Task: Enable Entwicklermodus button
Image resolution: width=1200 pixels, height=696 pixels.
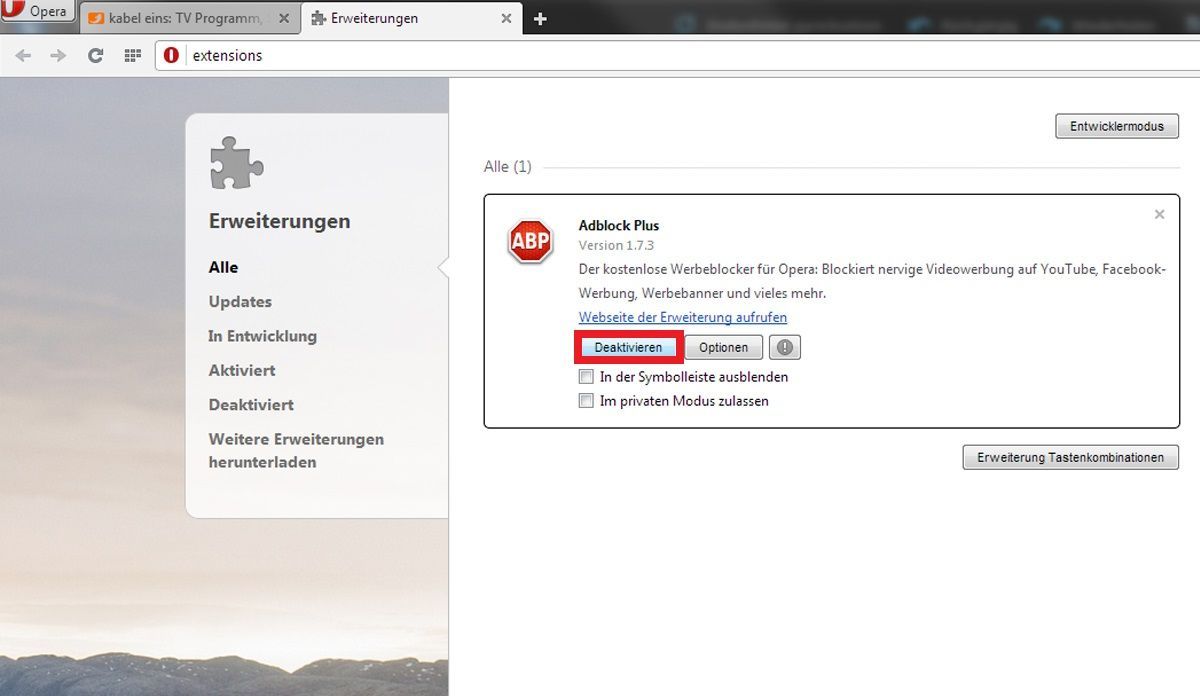Action: pos(1116,127)
